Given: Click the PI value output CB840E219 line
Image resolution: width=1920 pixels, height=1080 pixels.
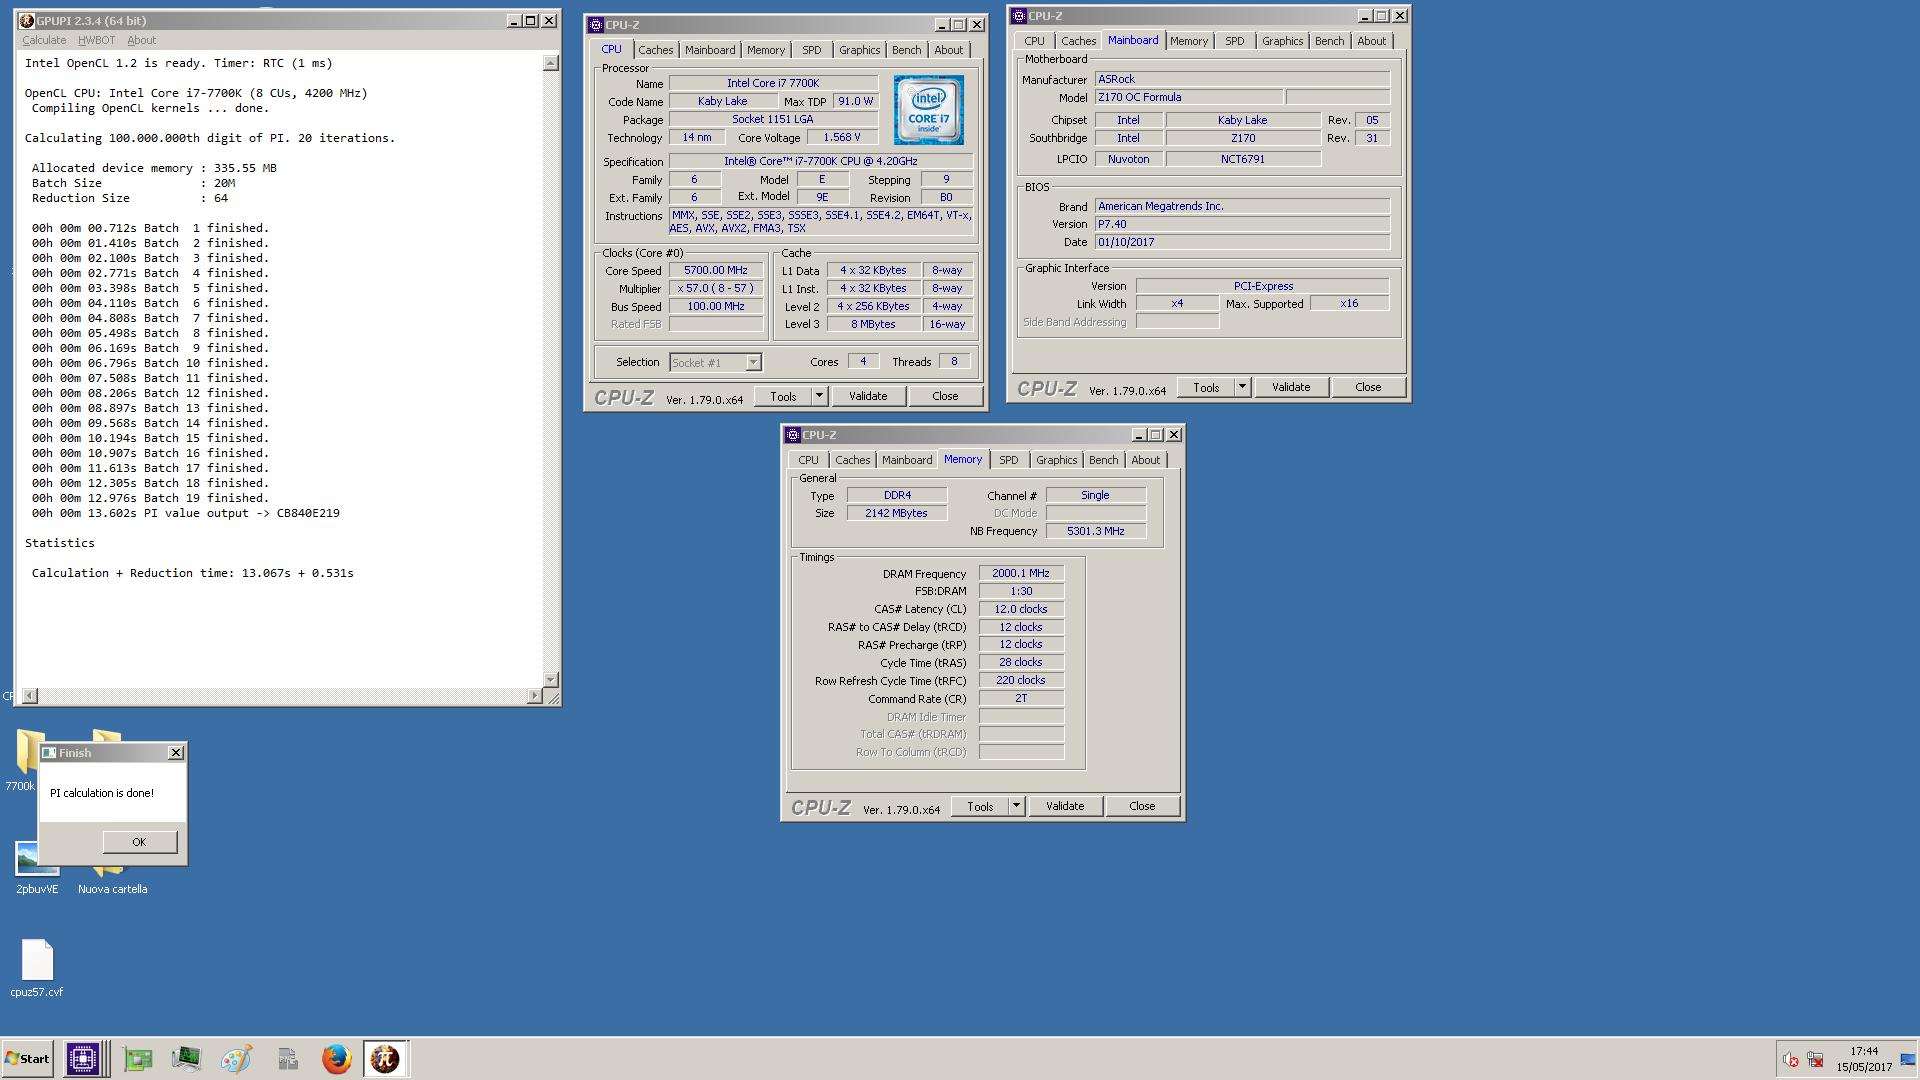Looking at the screenshot, I should pos(185,513).
